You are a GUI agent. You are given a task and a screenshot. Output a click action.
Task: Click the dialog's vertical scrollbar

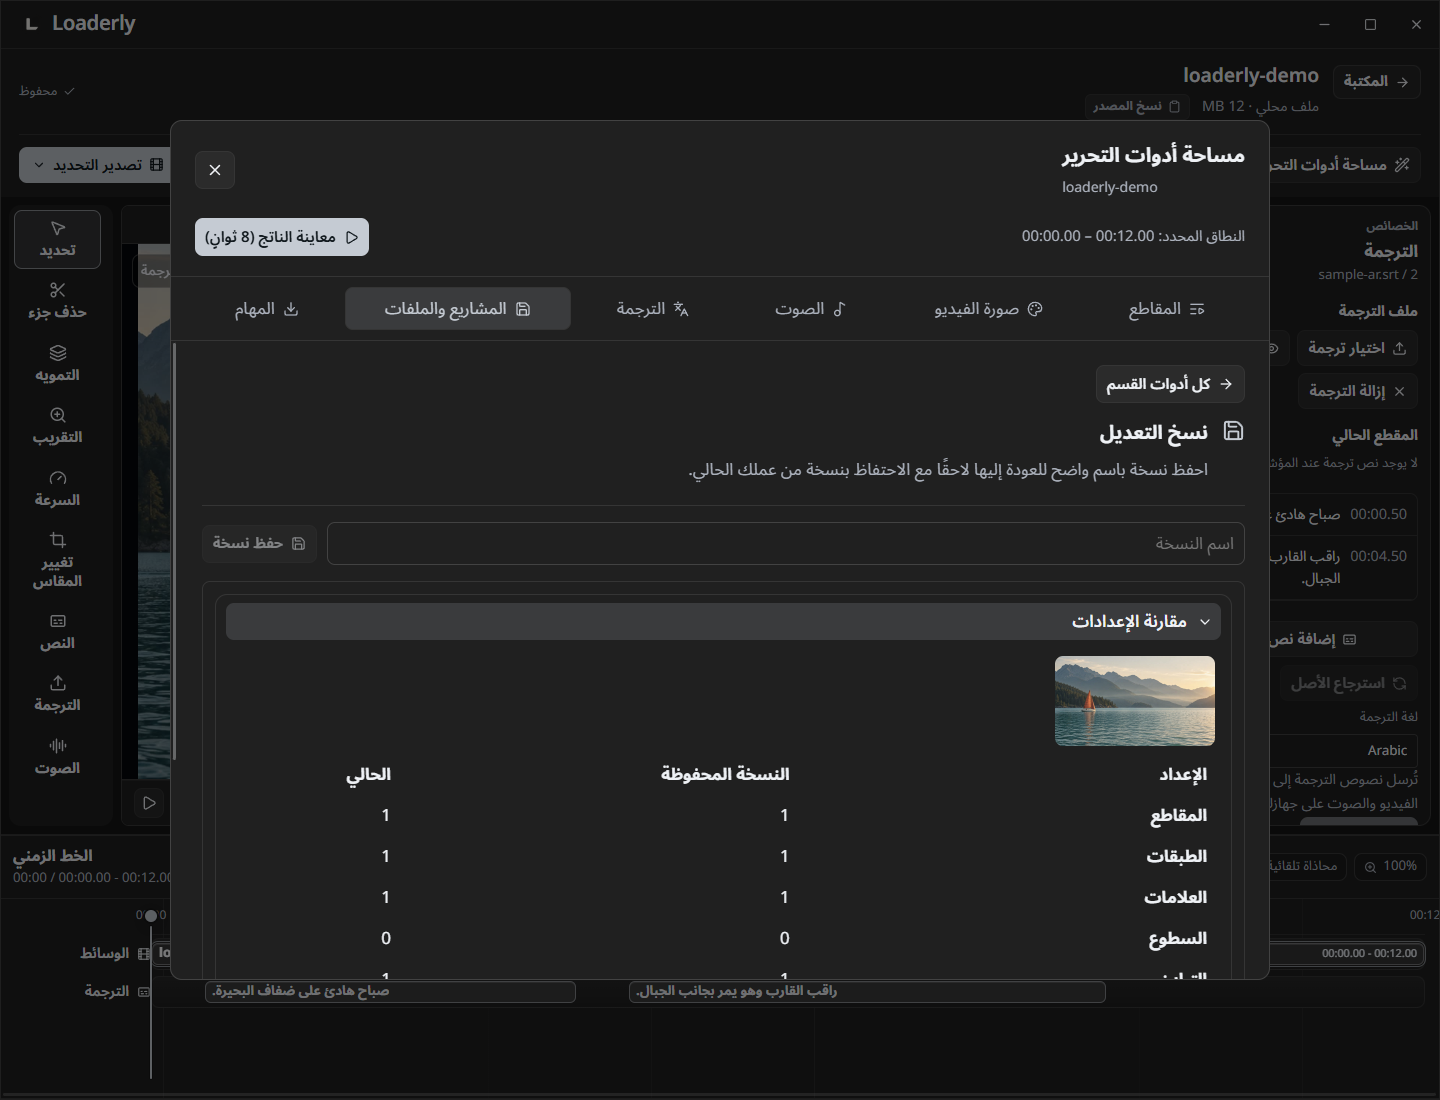pyautogui.click(x=174, y=551)
